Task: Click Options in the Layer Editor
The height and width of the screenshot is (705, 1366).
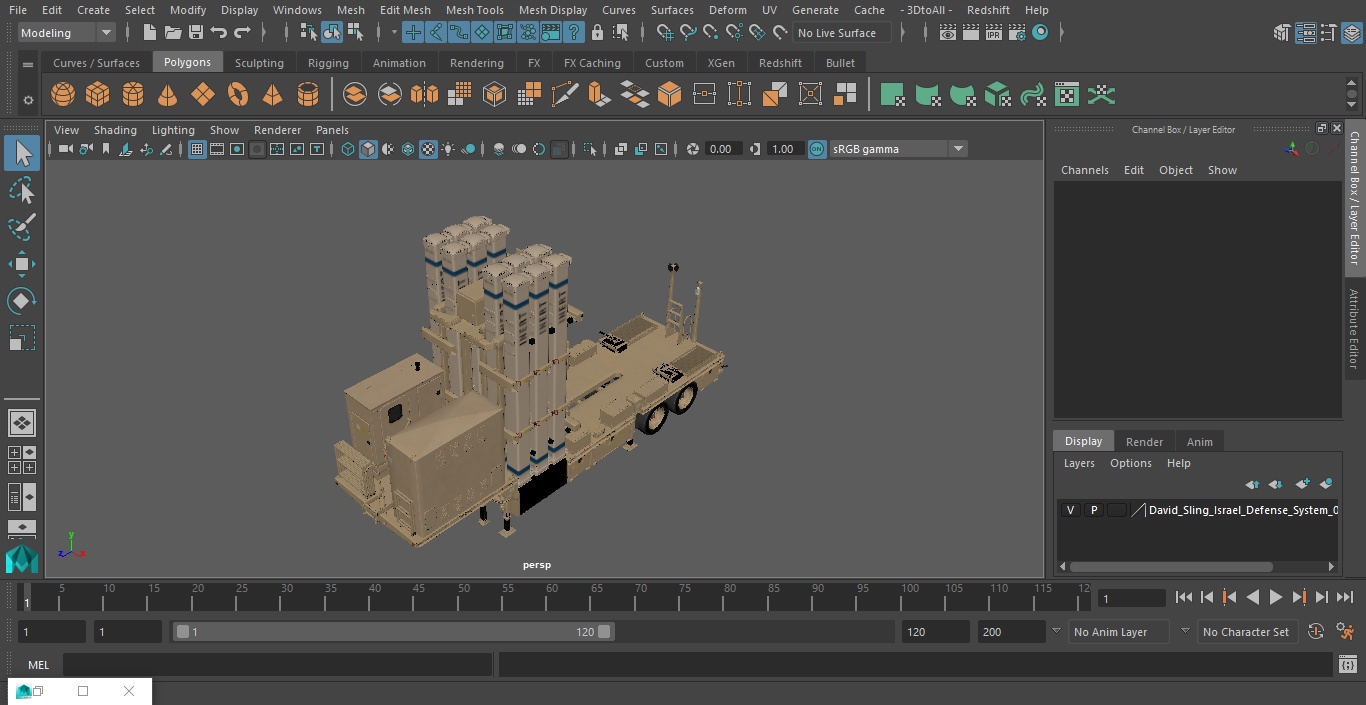Action: [1131, 463]
